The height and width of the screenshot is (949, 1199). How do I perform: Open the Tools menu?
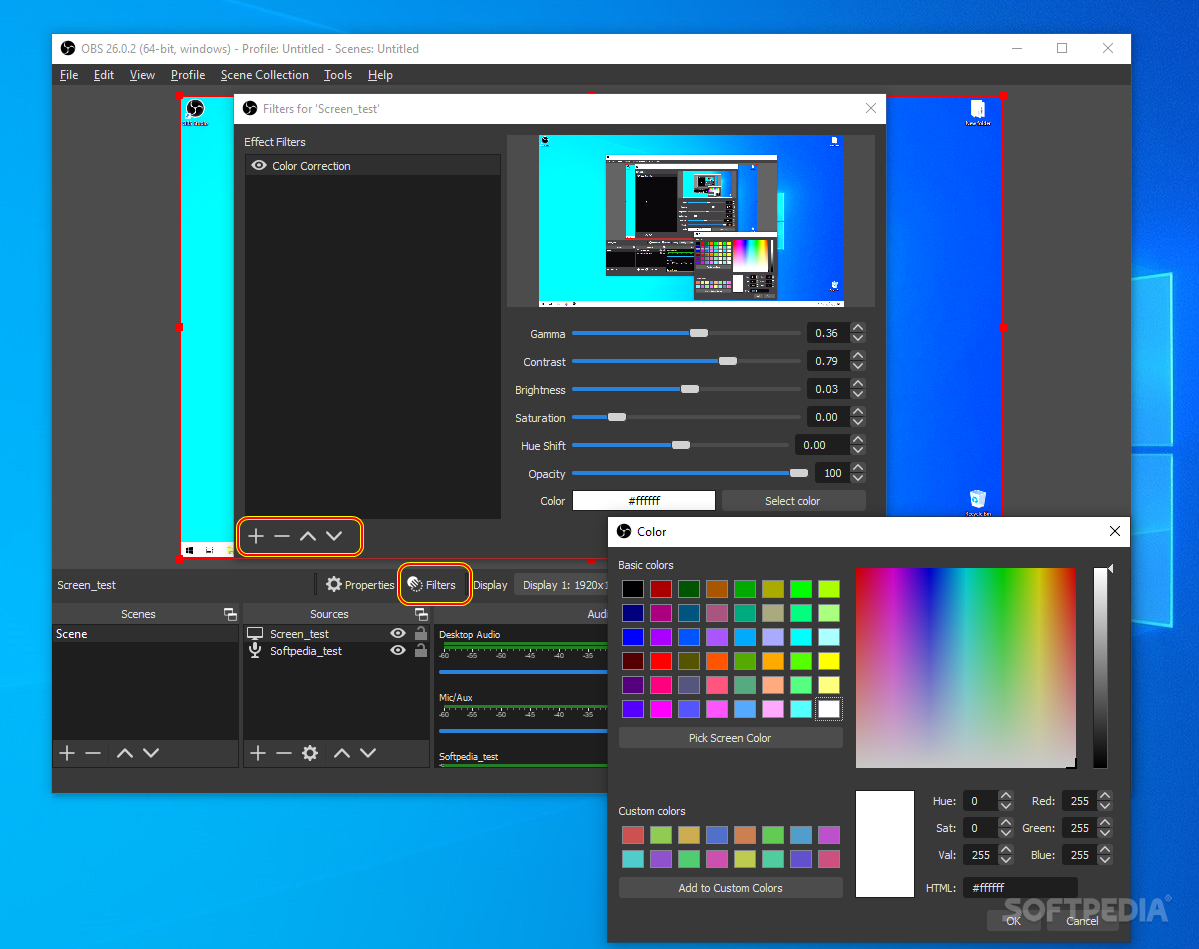tap(337, 75)
